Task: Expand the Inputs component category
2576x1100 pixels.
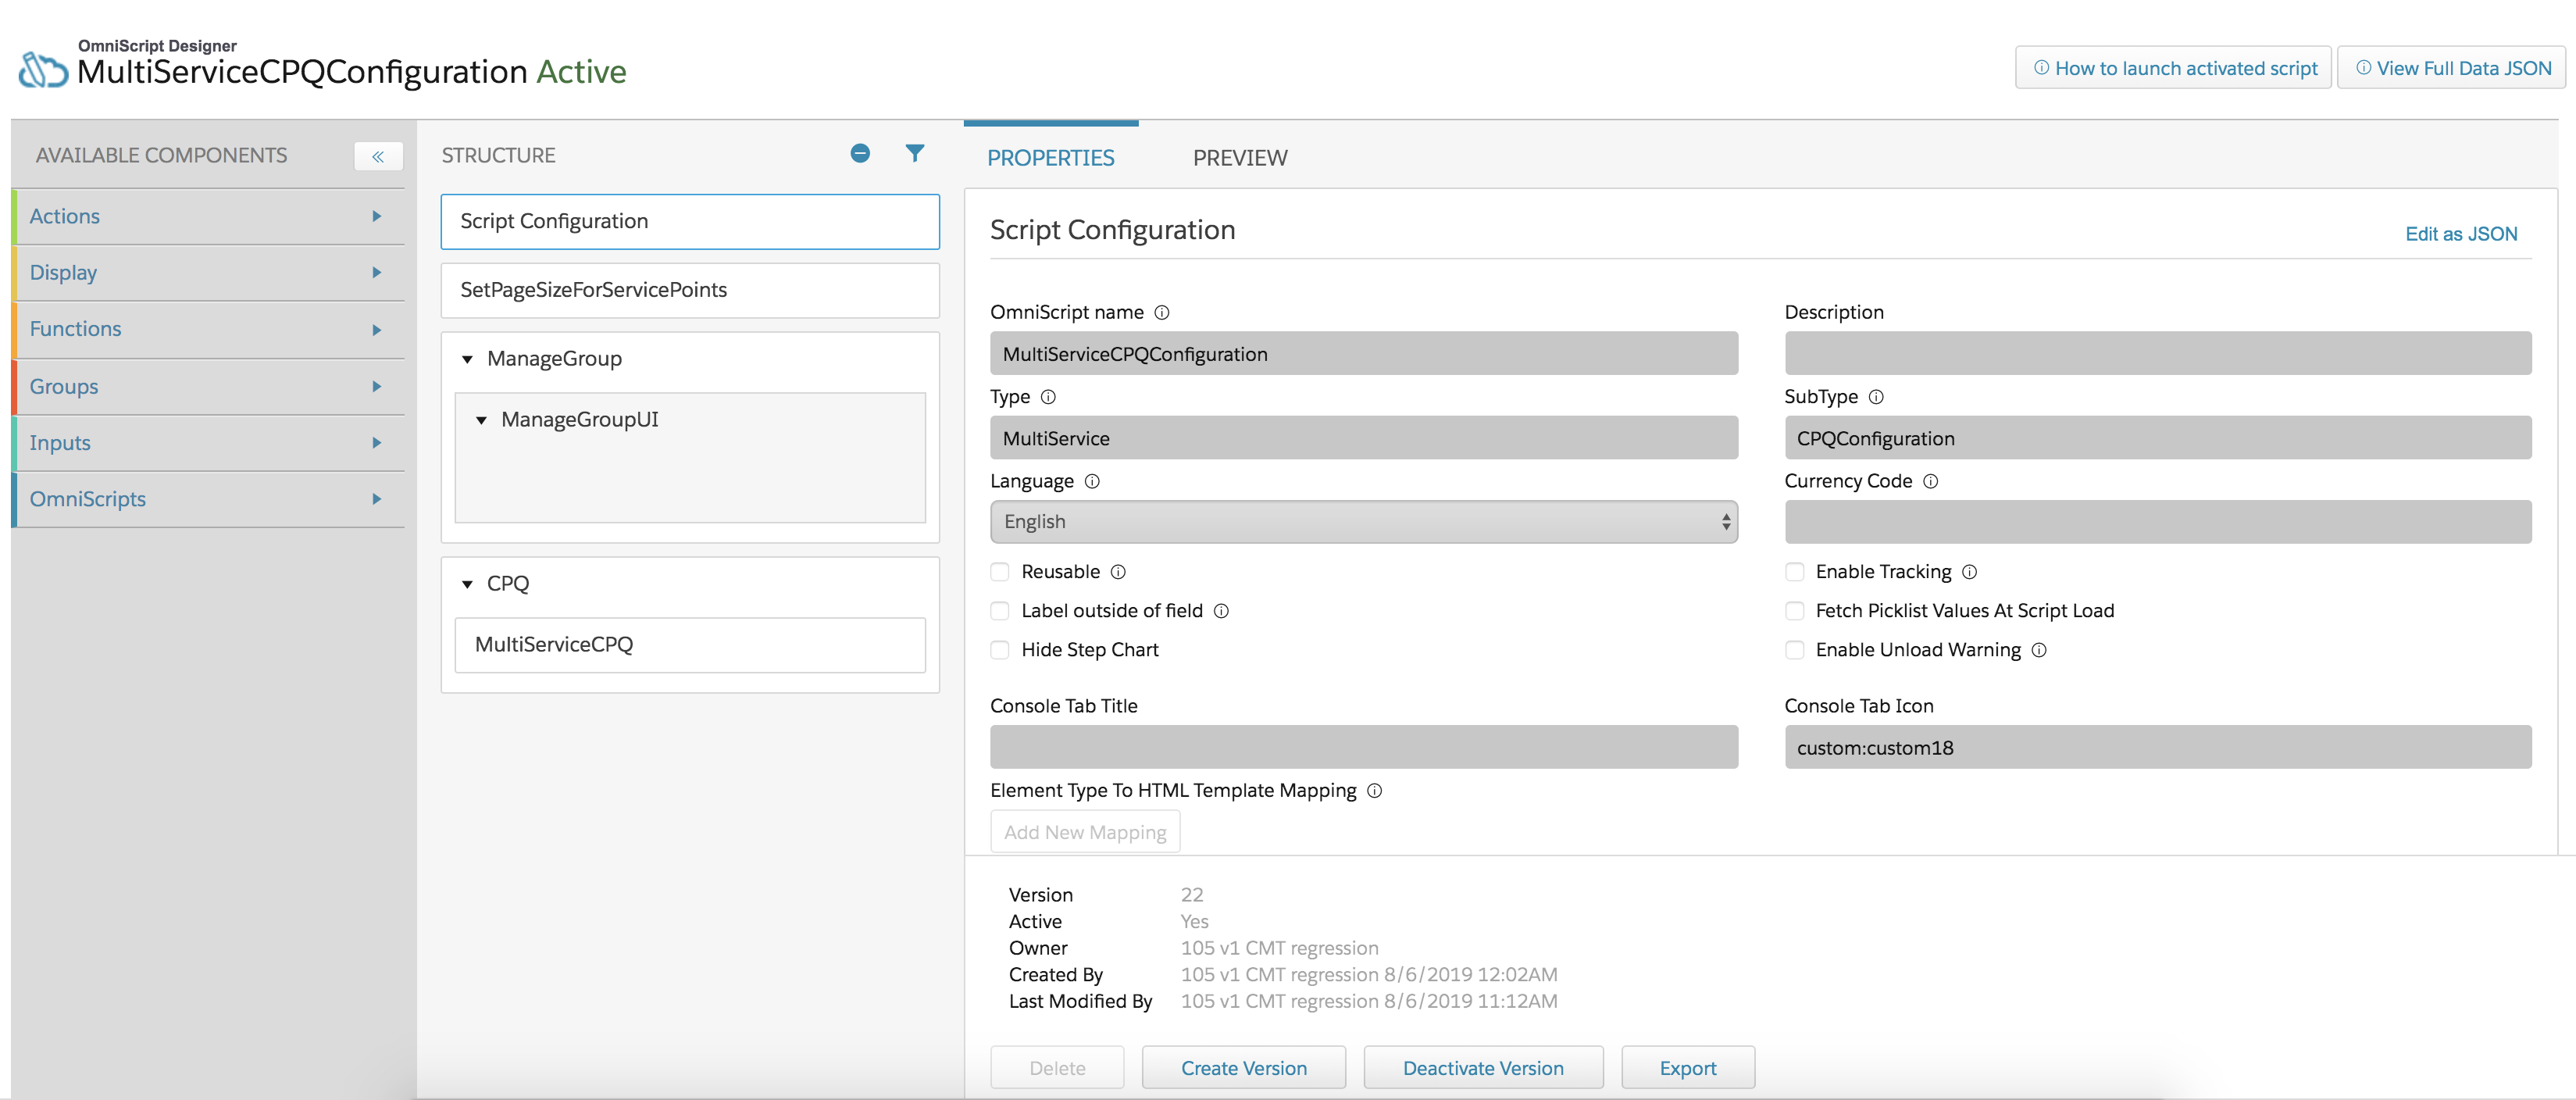Action: click(208, 443)
